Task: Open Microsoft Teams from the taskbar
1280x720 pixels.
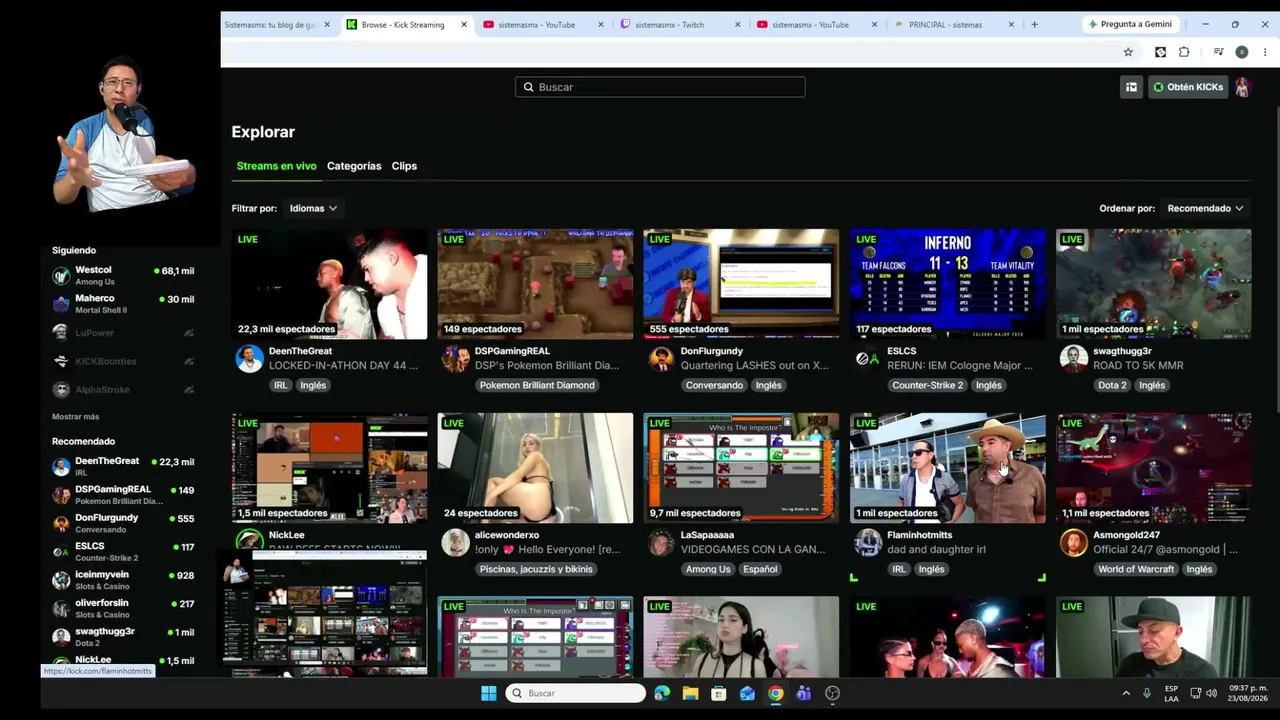Action: [x=803, y=693]
